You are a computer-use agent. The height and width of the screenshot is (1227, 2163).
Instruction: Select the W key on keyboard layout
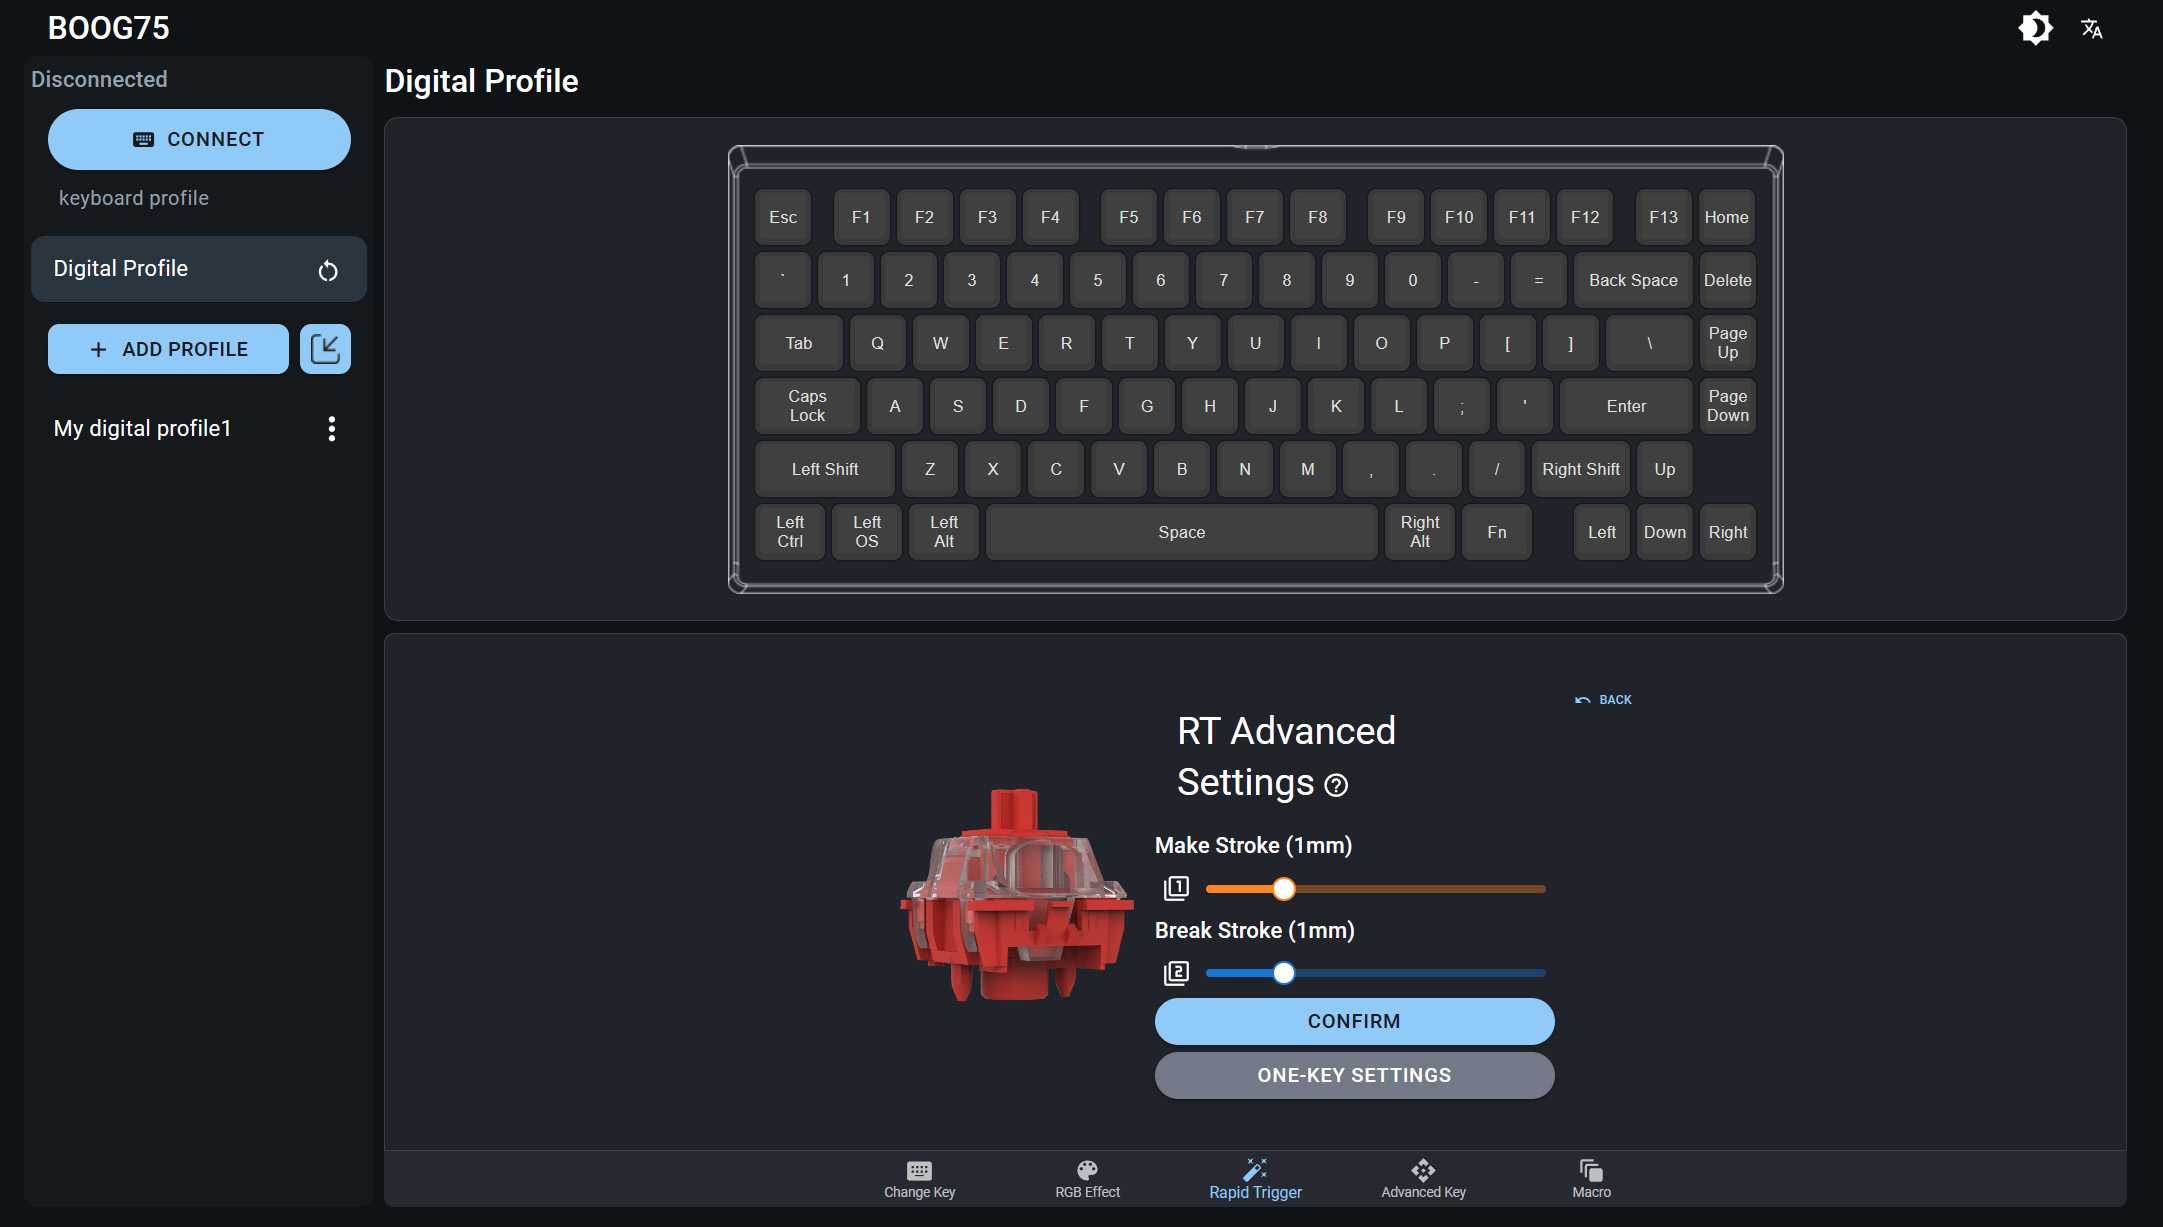coord(939,342)
